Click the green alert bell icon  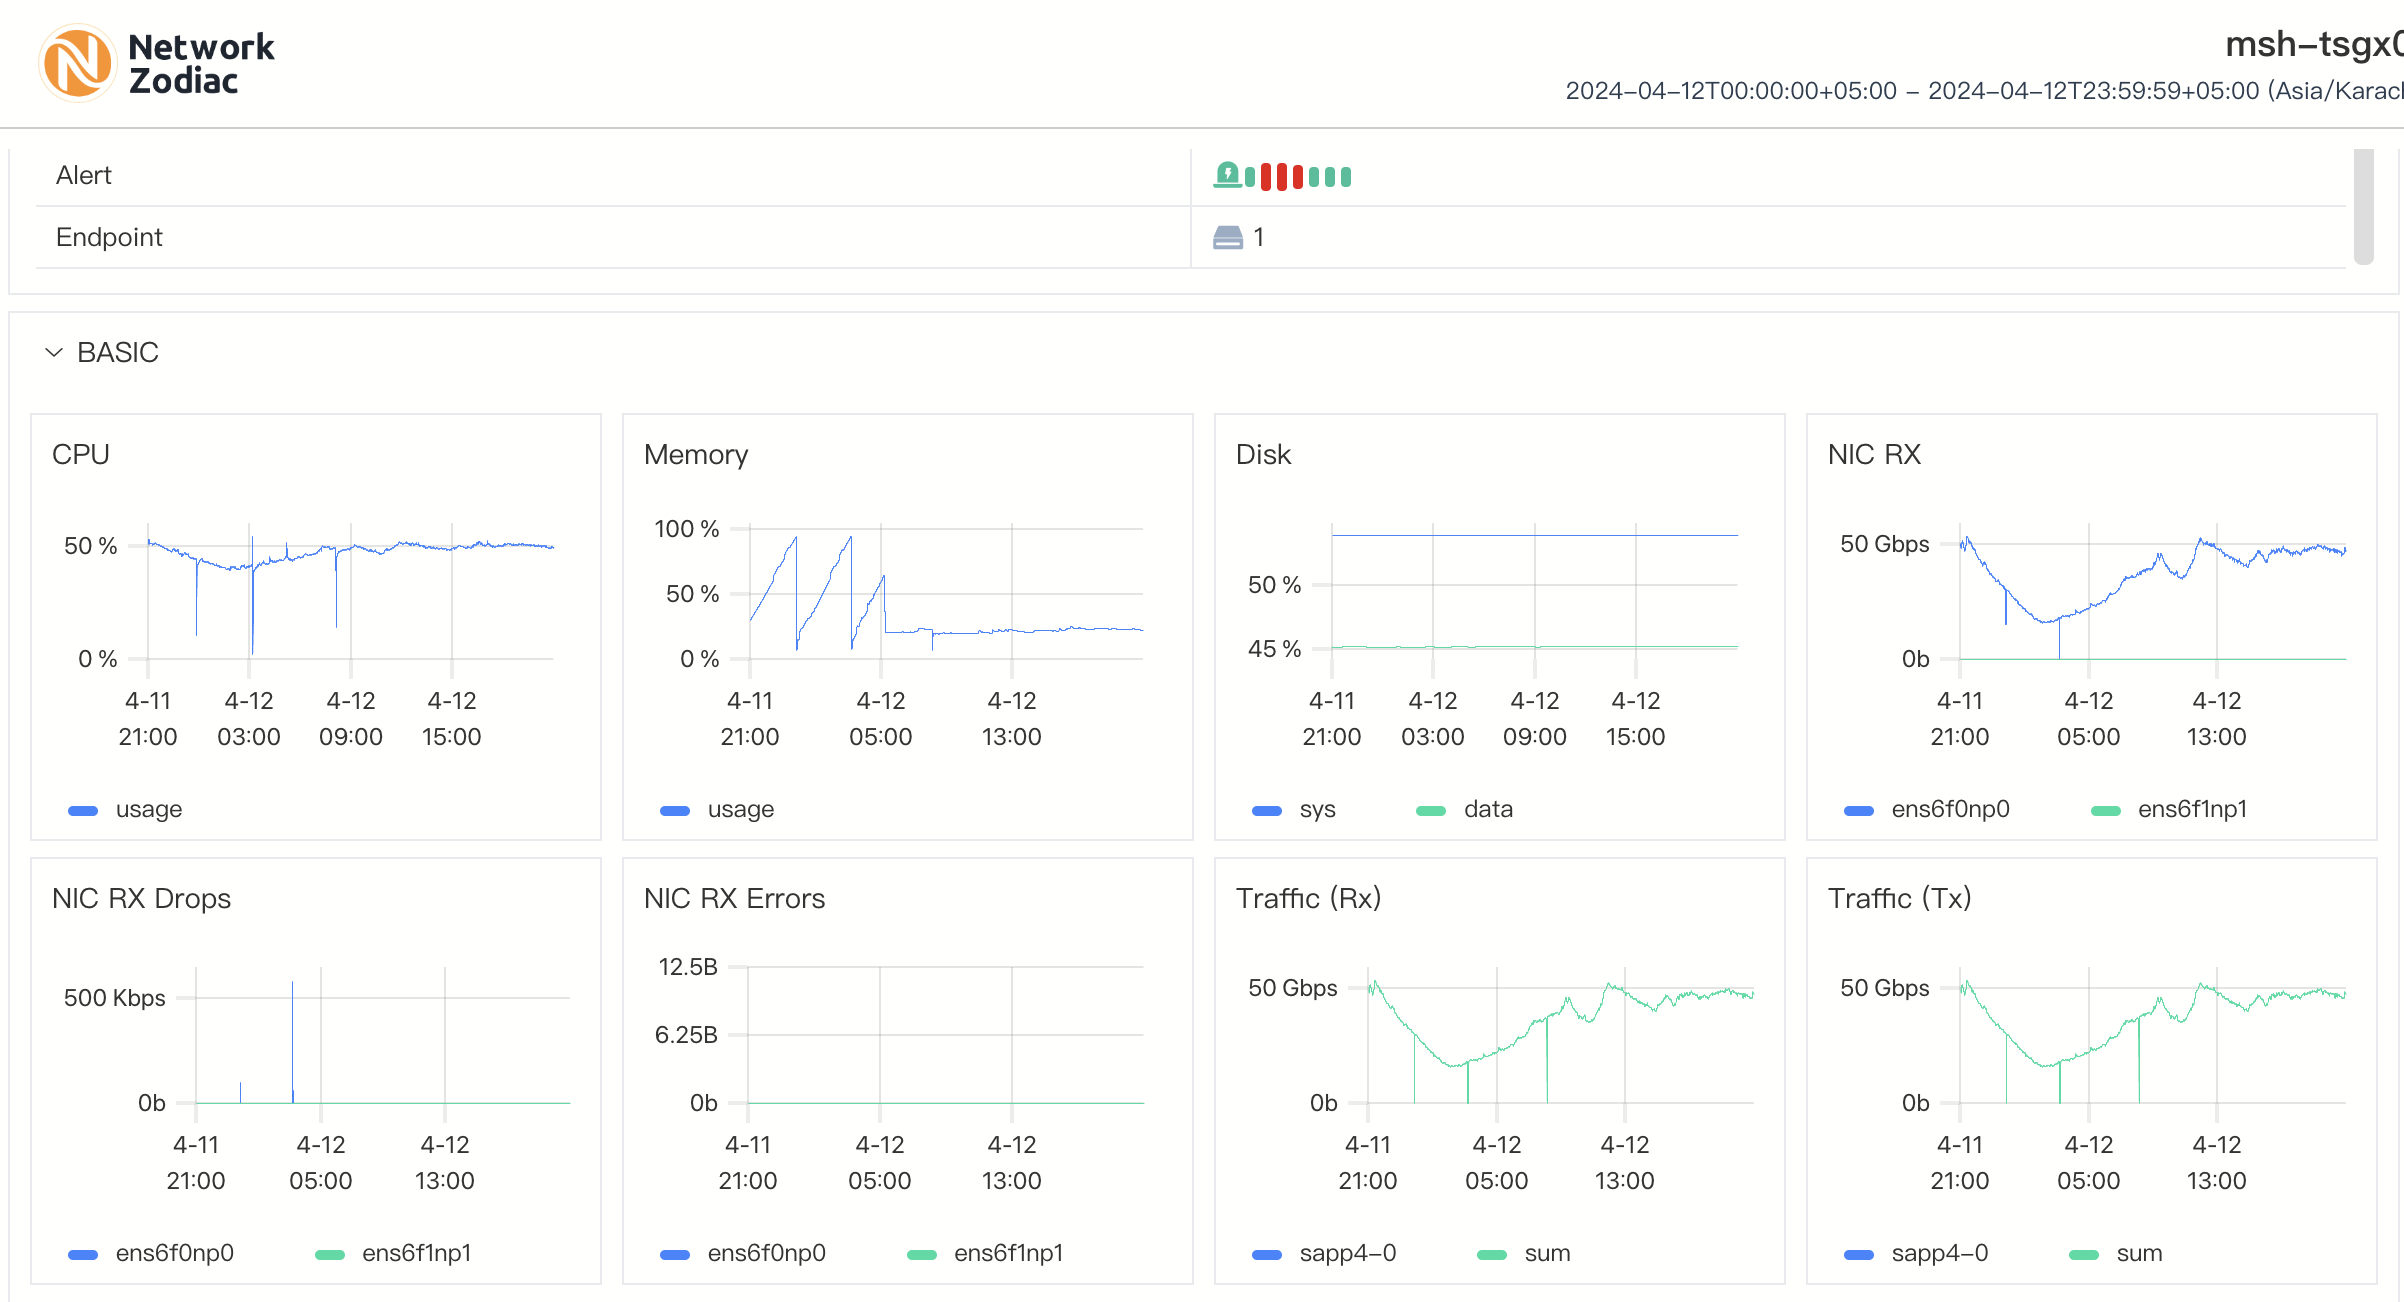click(x=1227, y=175)
